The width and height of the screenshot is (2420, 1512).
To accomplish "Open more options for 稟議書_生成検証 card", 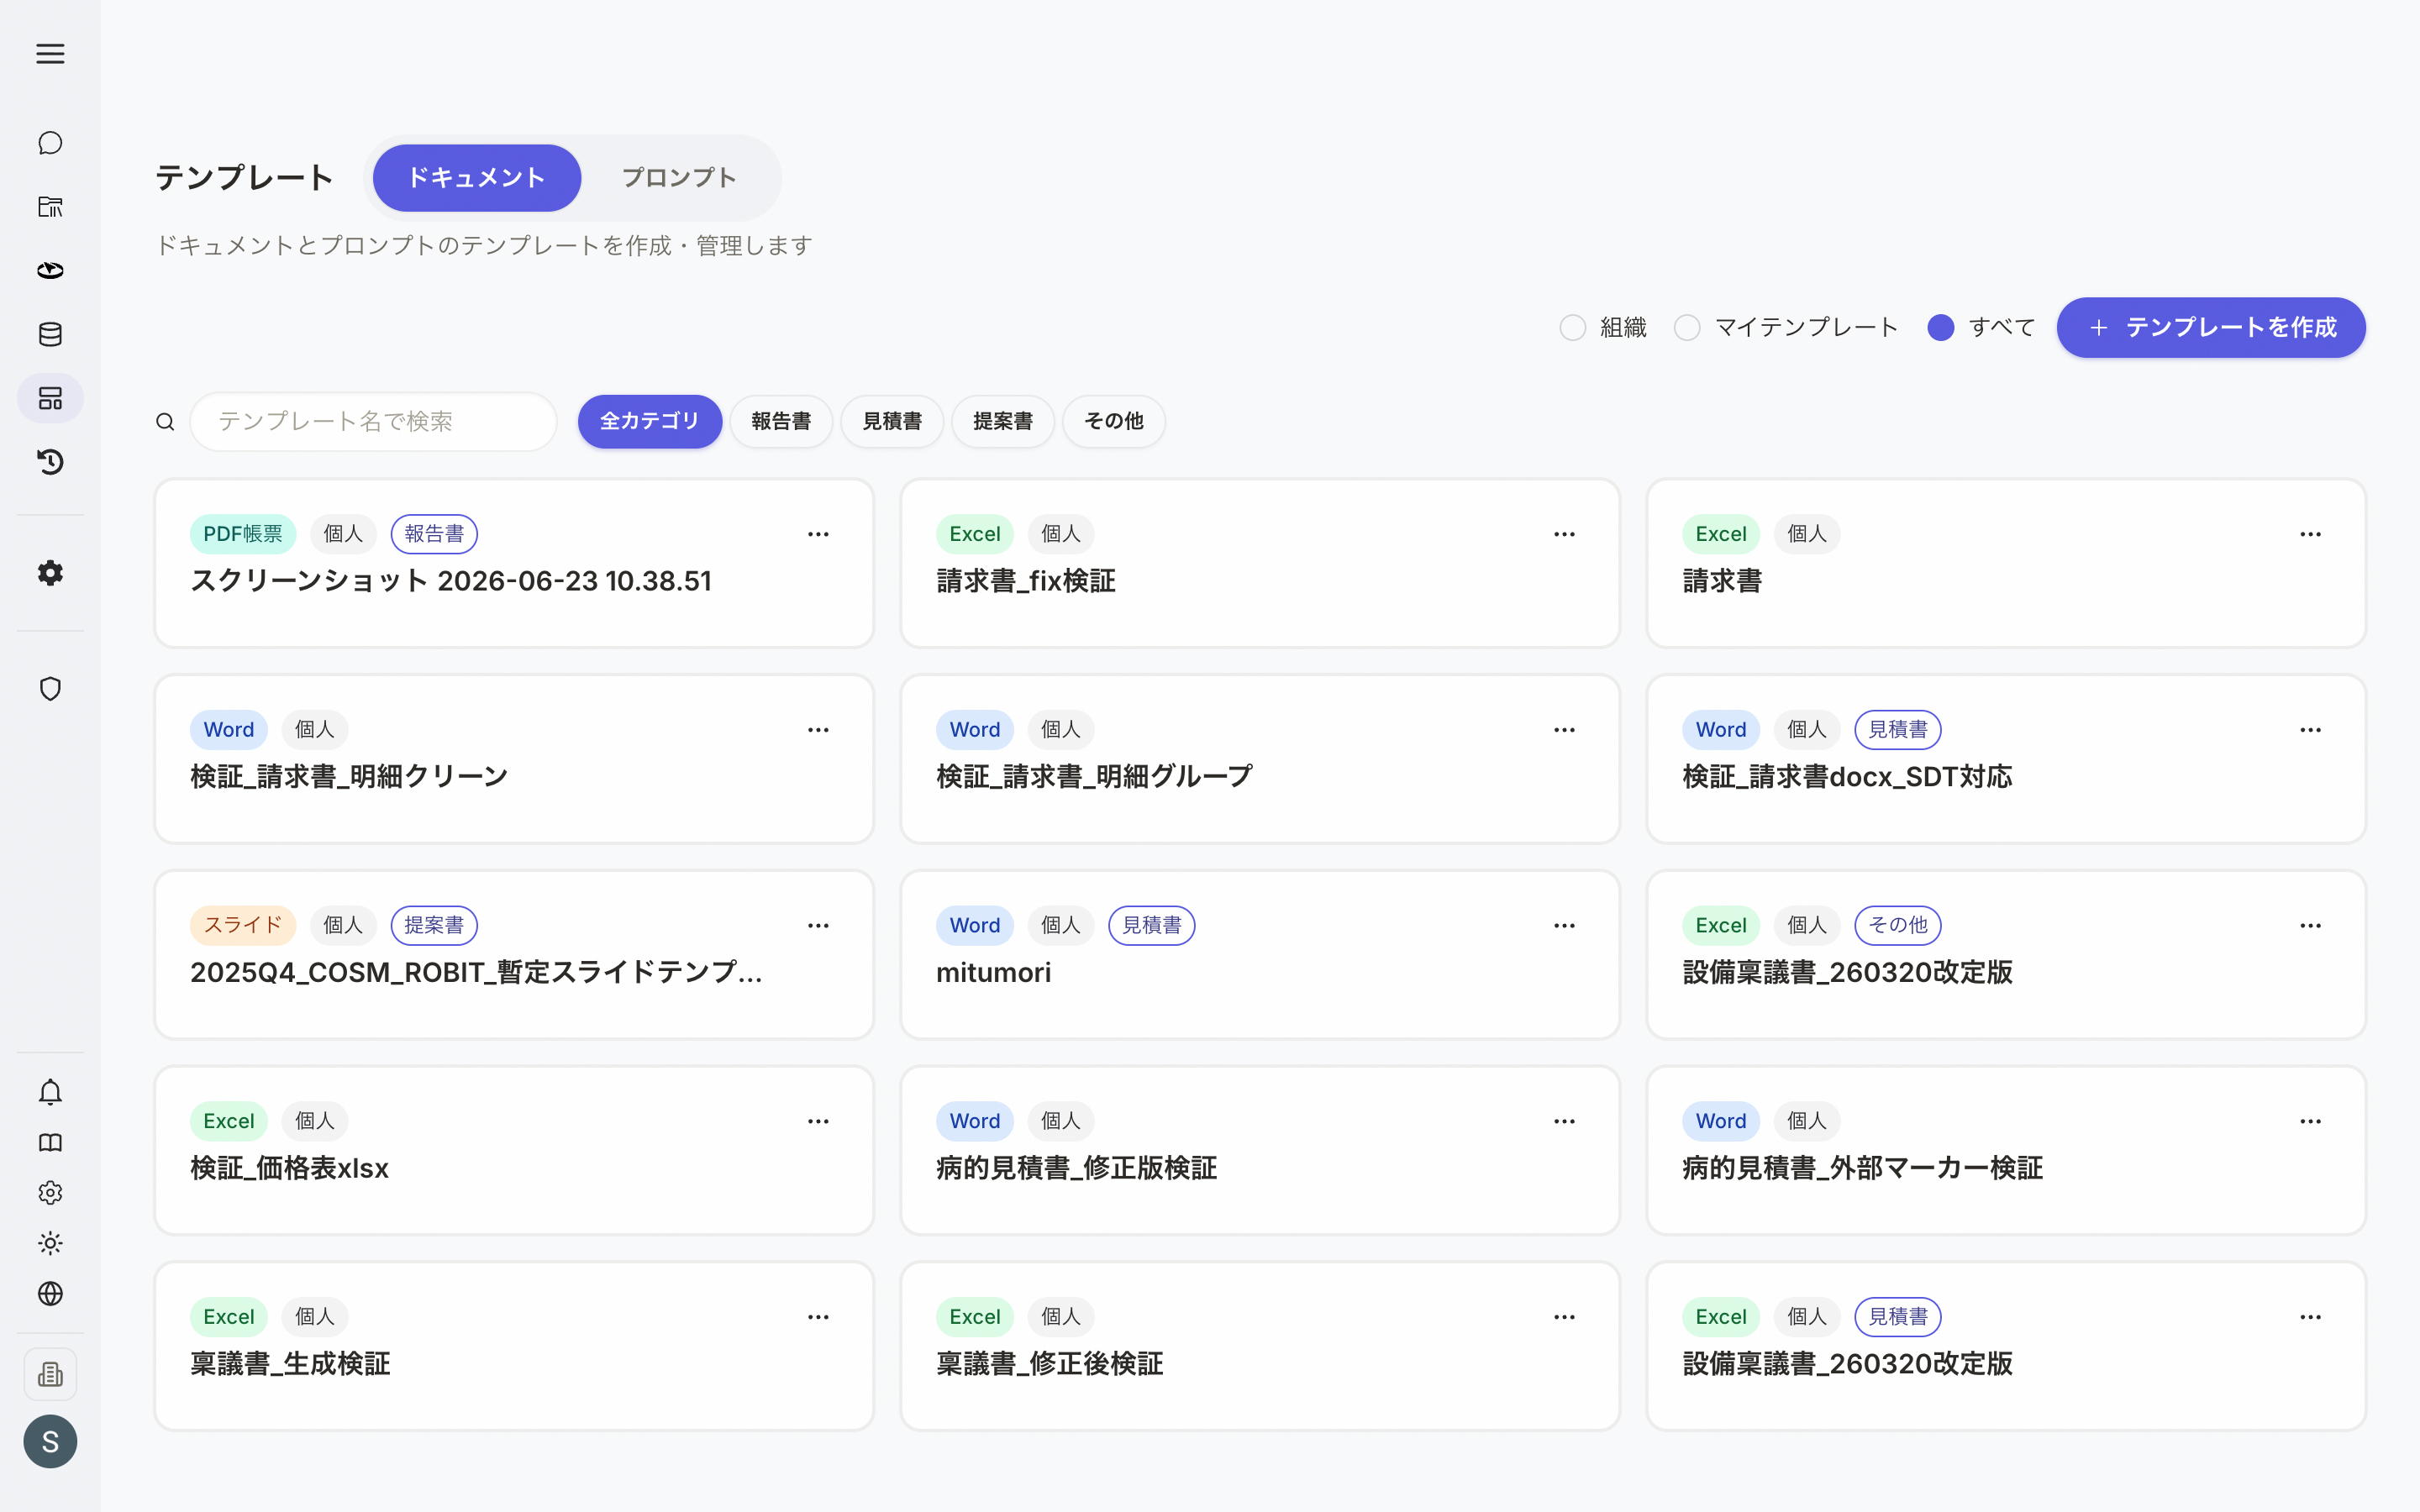I will tap(818, 1317).
